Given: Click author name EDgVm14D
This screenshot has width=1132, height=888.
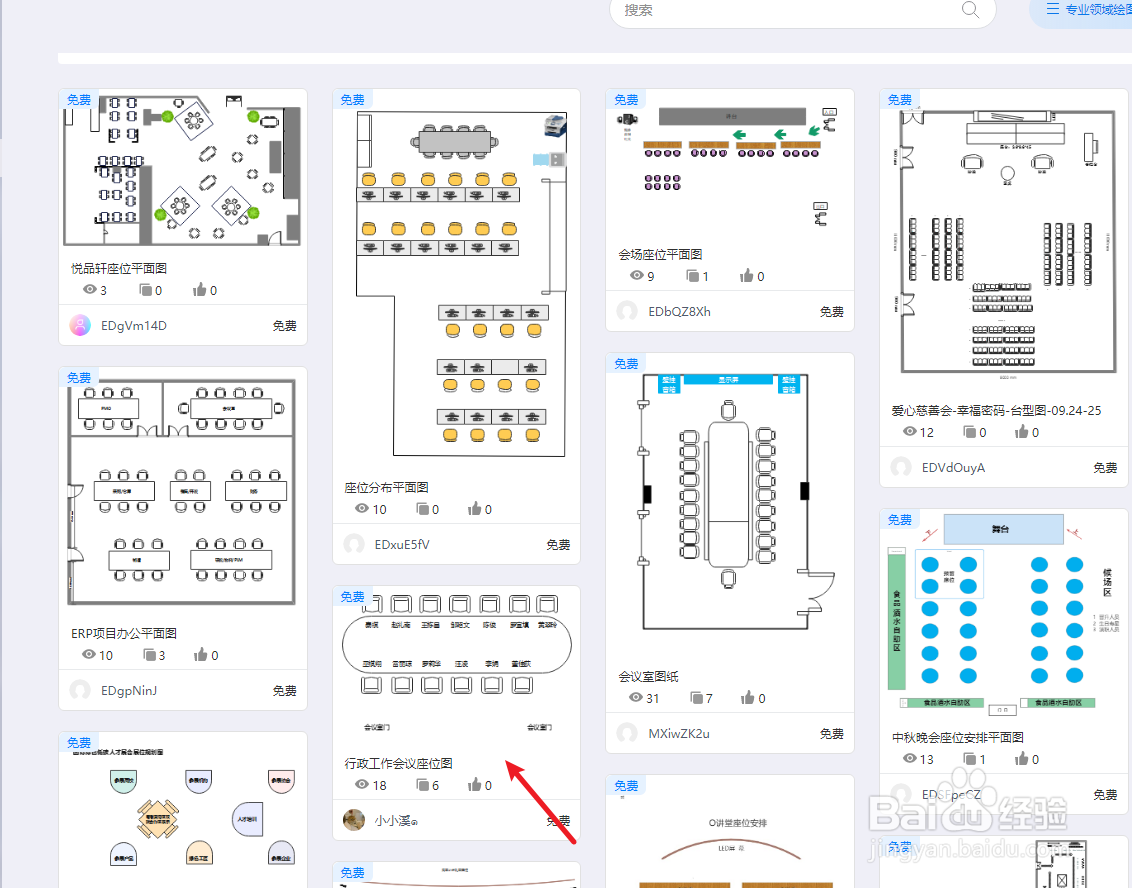Looking at the screenshot, I should pyautogui.click(x=134, y=326).
